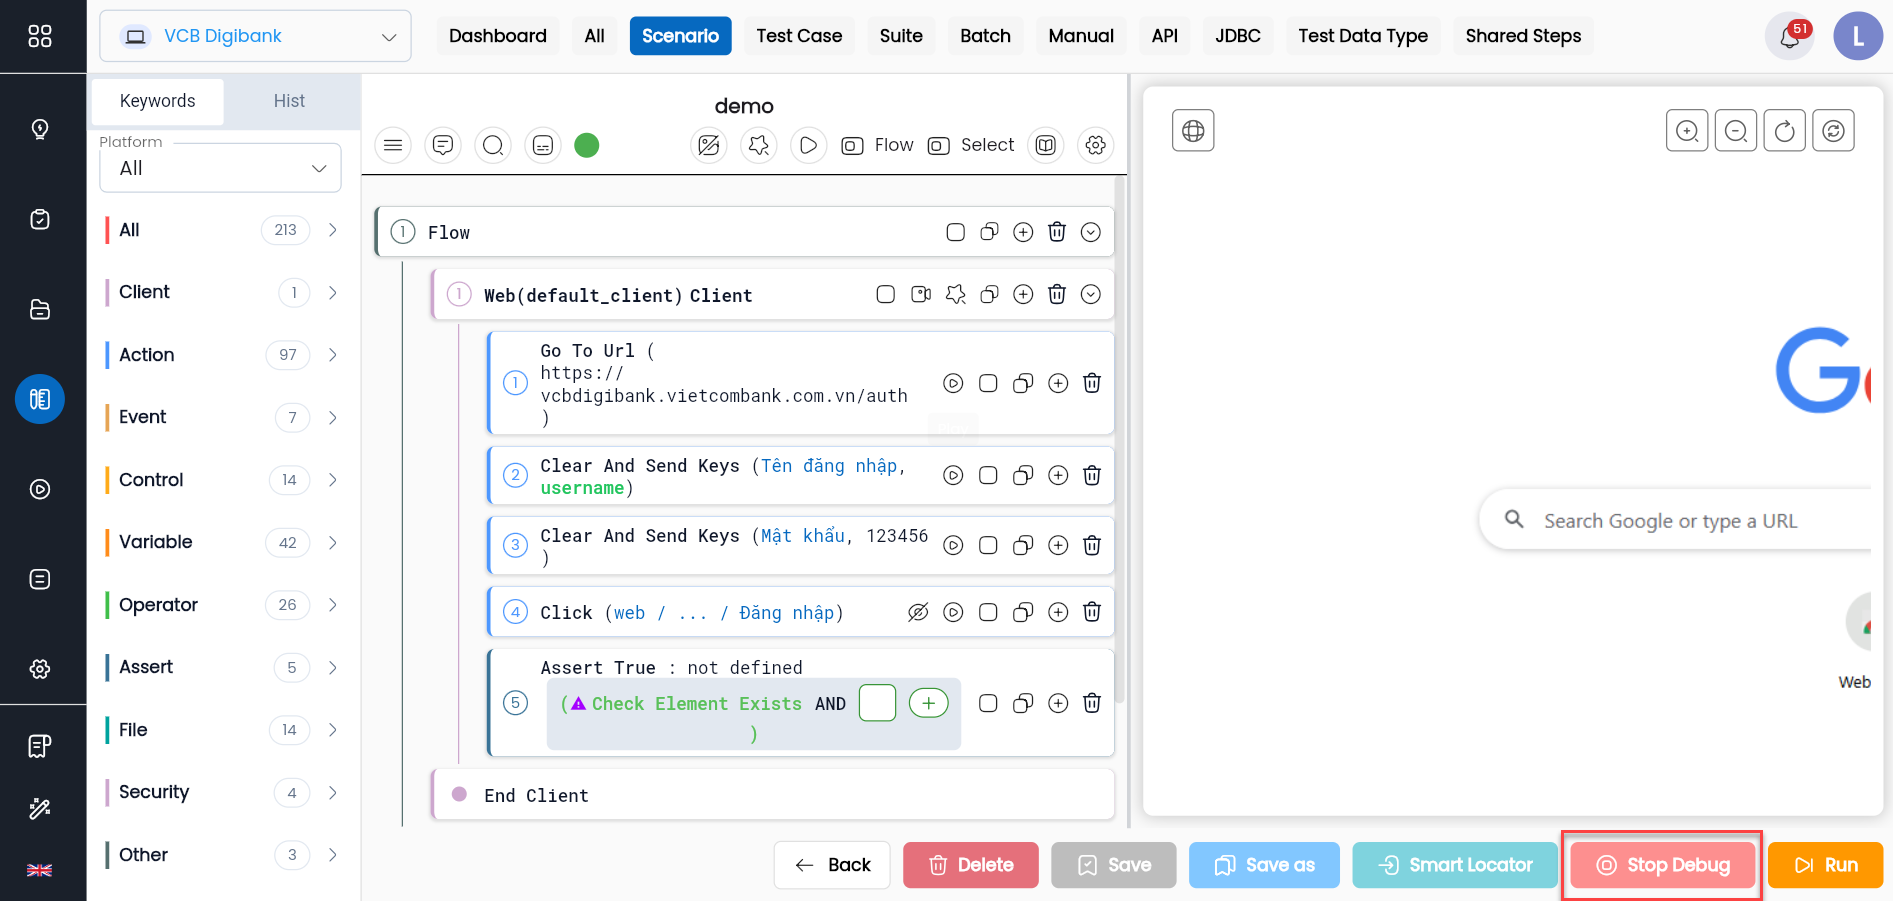The width and height of the screenshot is (1893, 901).
Task: Open the comment icon in demo toolbar
Action: (x=443, y=146)
